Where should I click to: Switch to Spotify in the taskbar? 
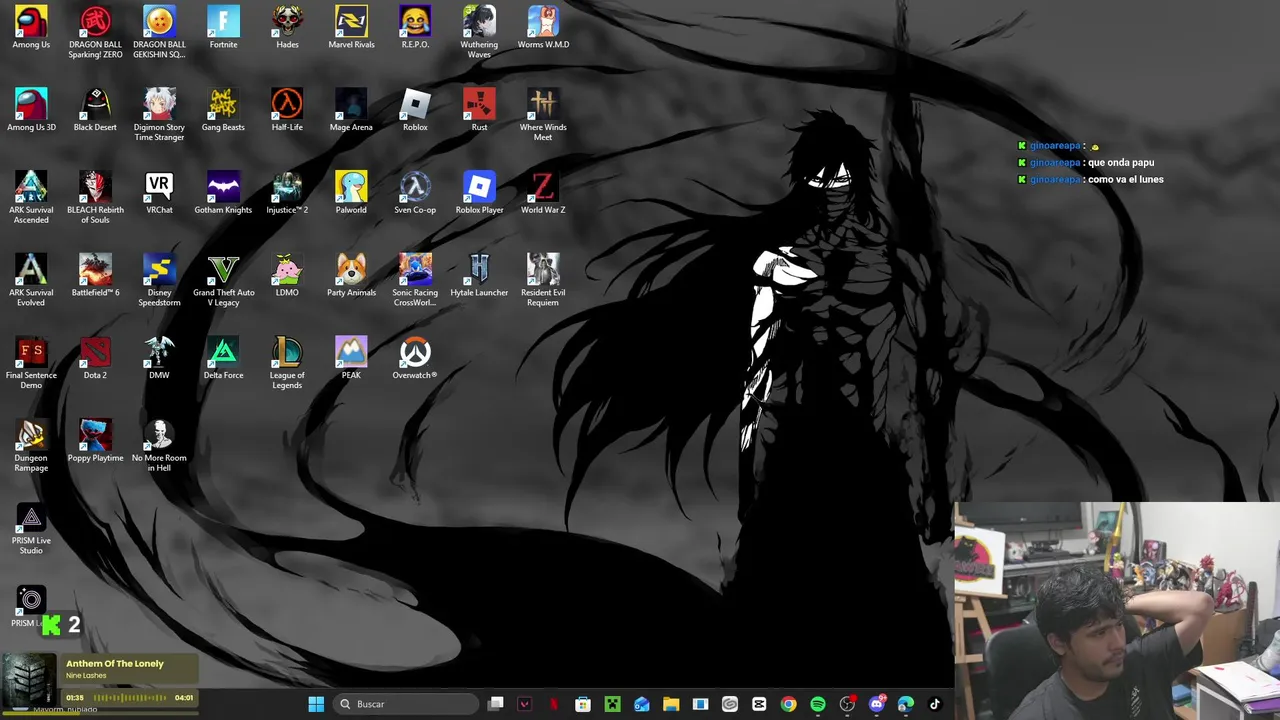(818, 704)
